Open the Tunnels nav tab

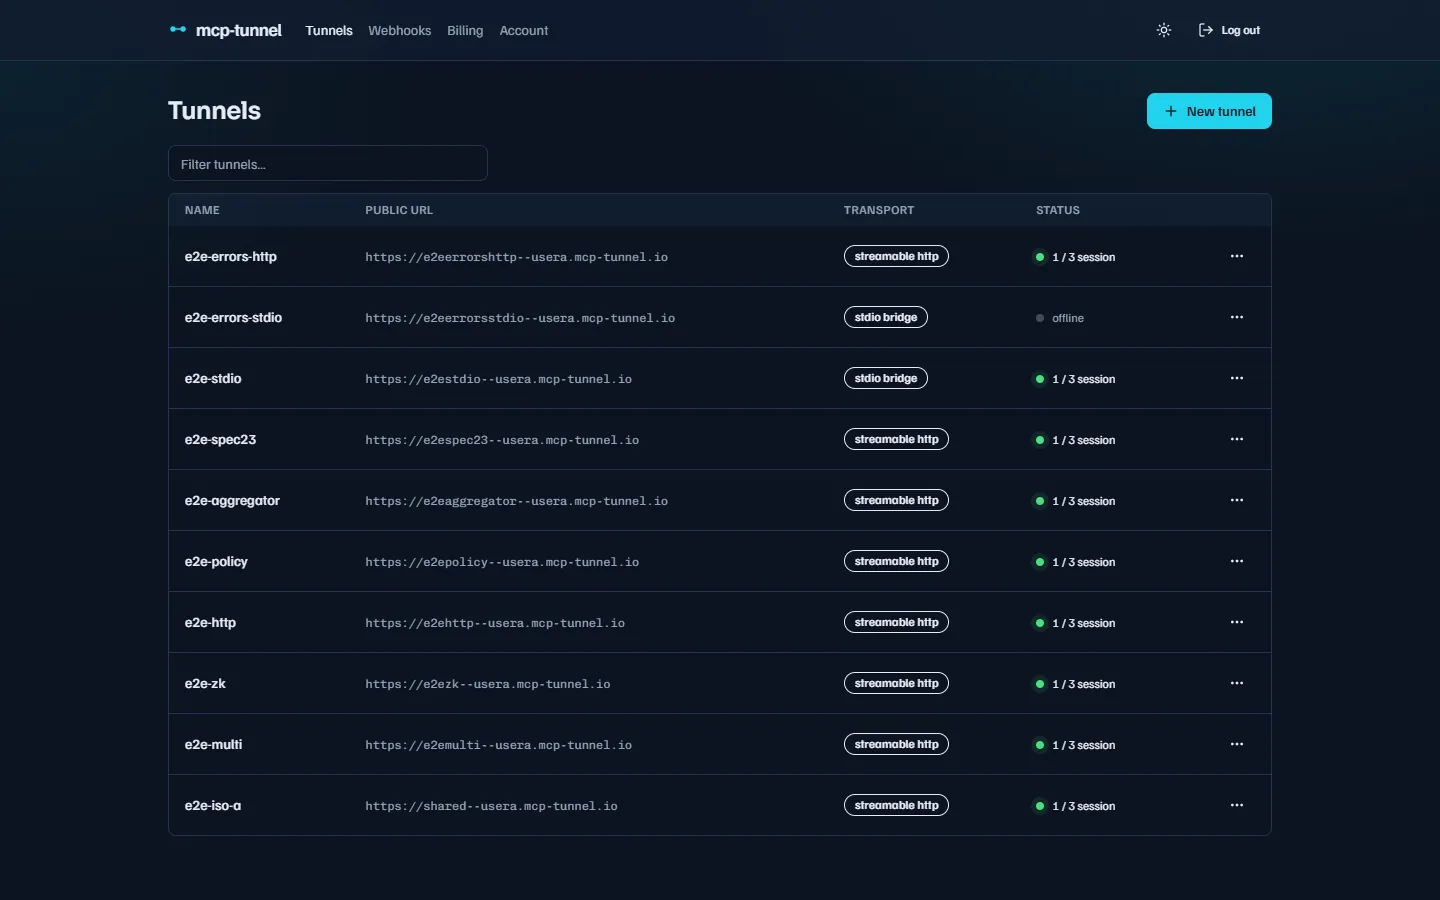(329, 31)
